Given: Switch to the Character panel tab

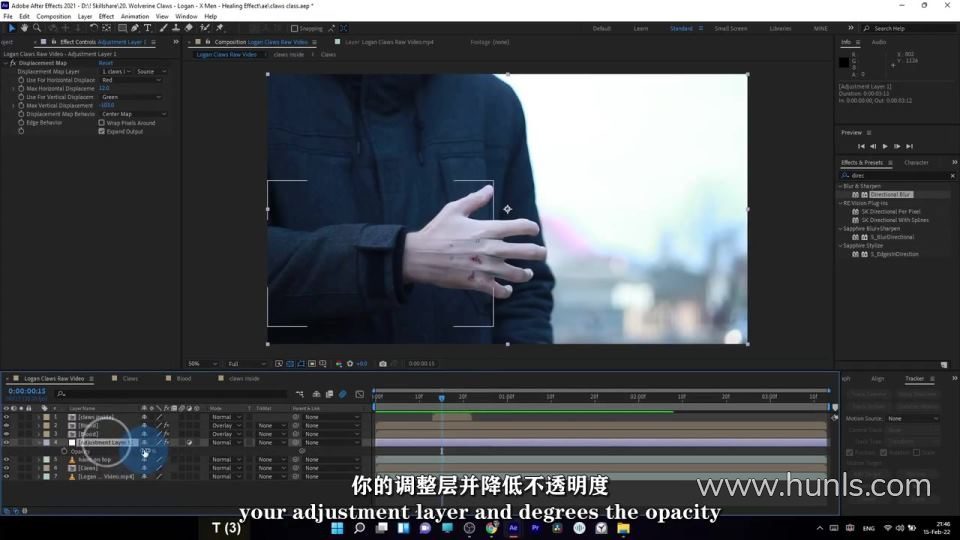Looking at the screenshot, I should (916, 162).
